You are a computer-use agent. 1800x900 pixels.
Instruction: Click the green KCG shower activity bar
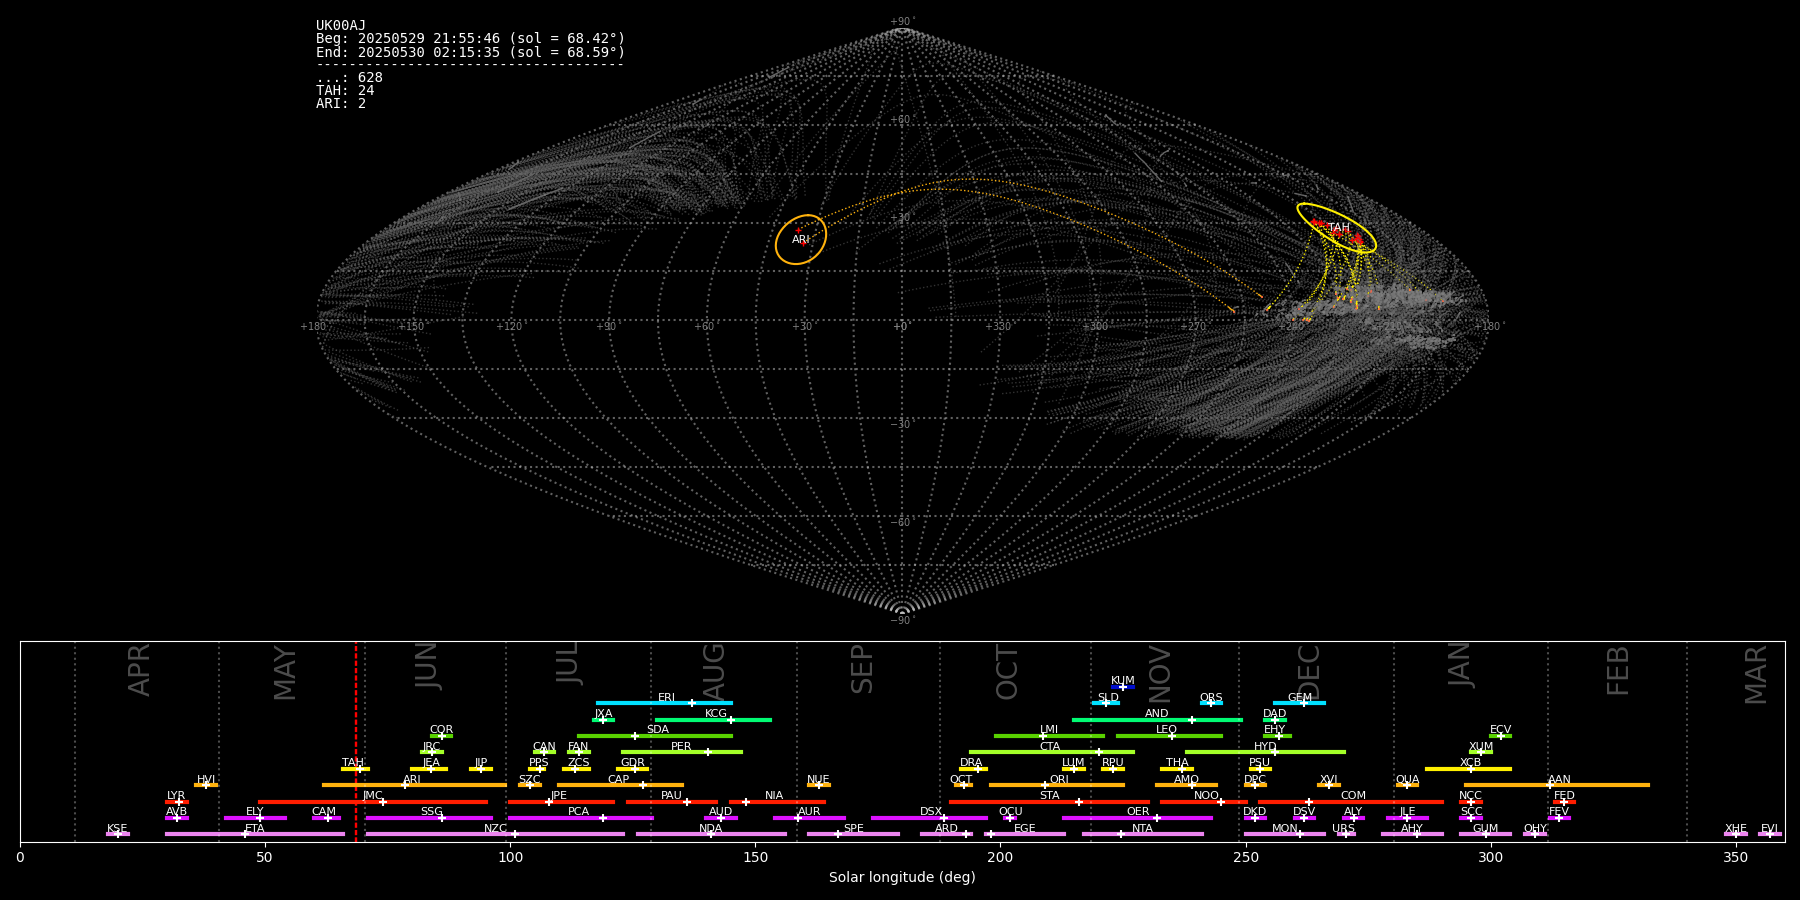(x=713, y=720)
